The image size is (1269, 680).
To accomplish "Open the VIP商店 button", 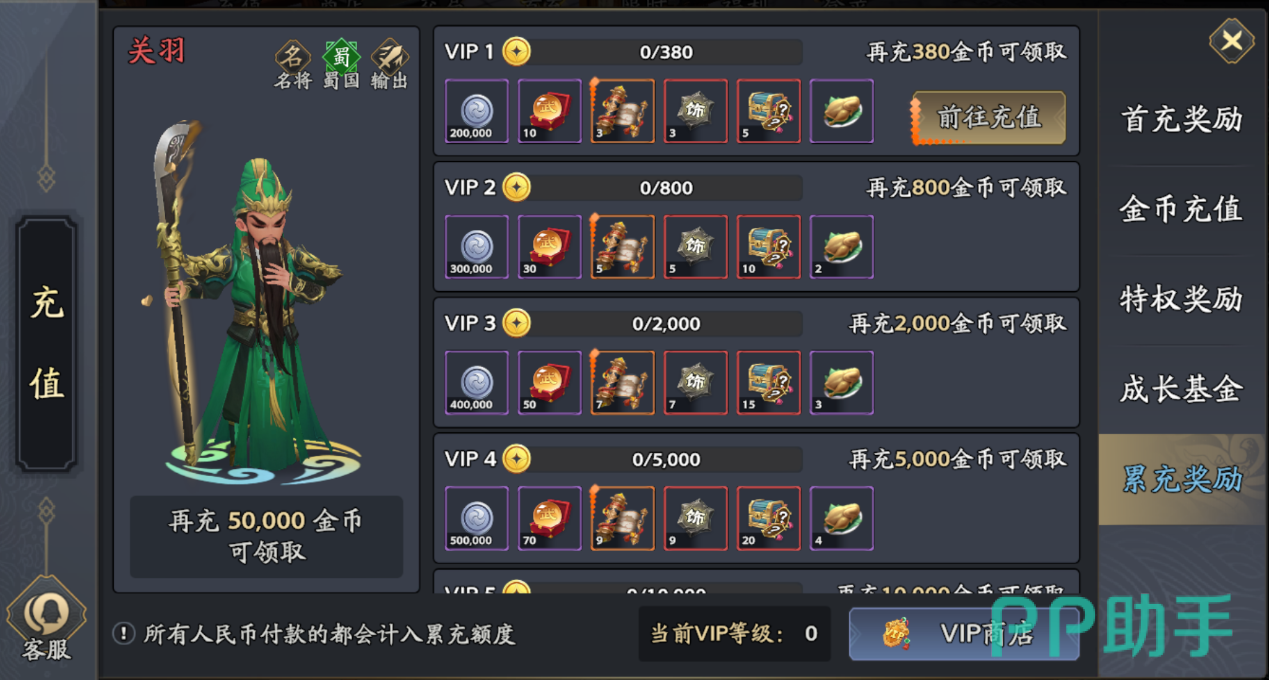I will 964,634.
